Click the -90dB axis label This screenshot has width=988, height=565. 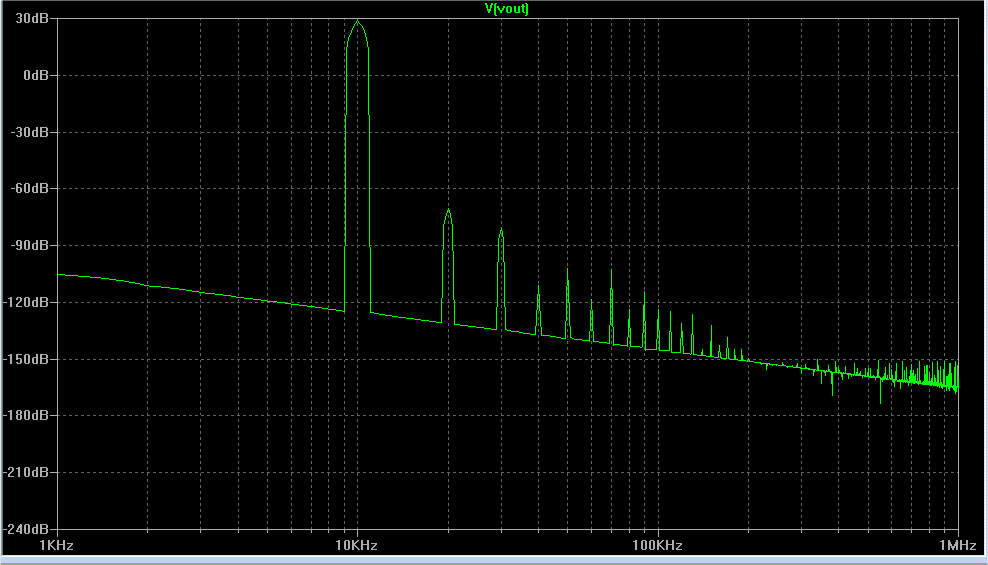point(29,245)
